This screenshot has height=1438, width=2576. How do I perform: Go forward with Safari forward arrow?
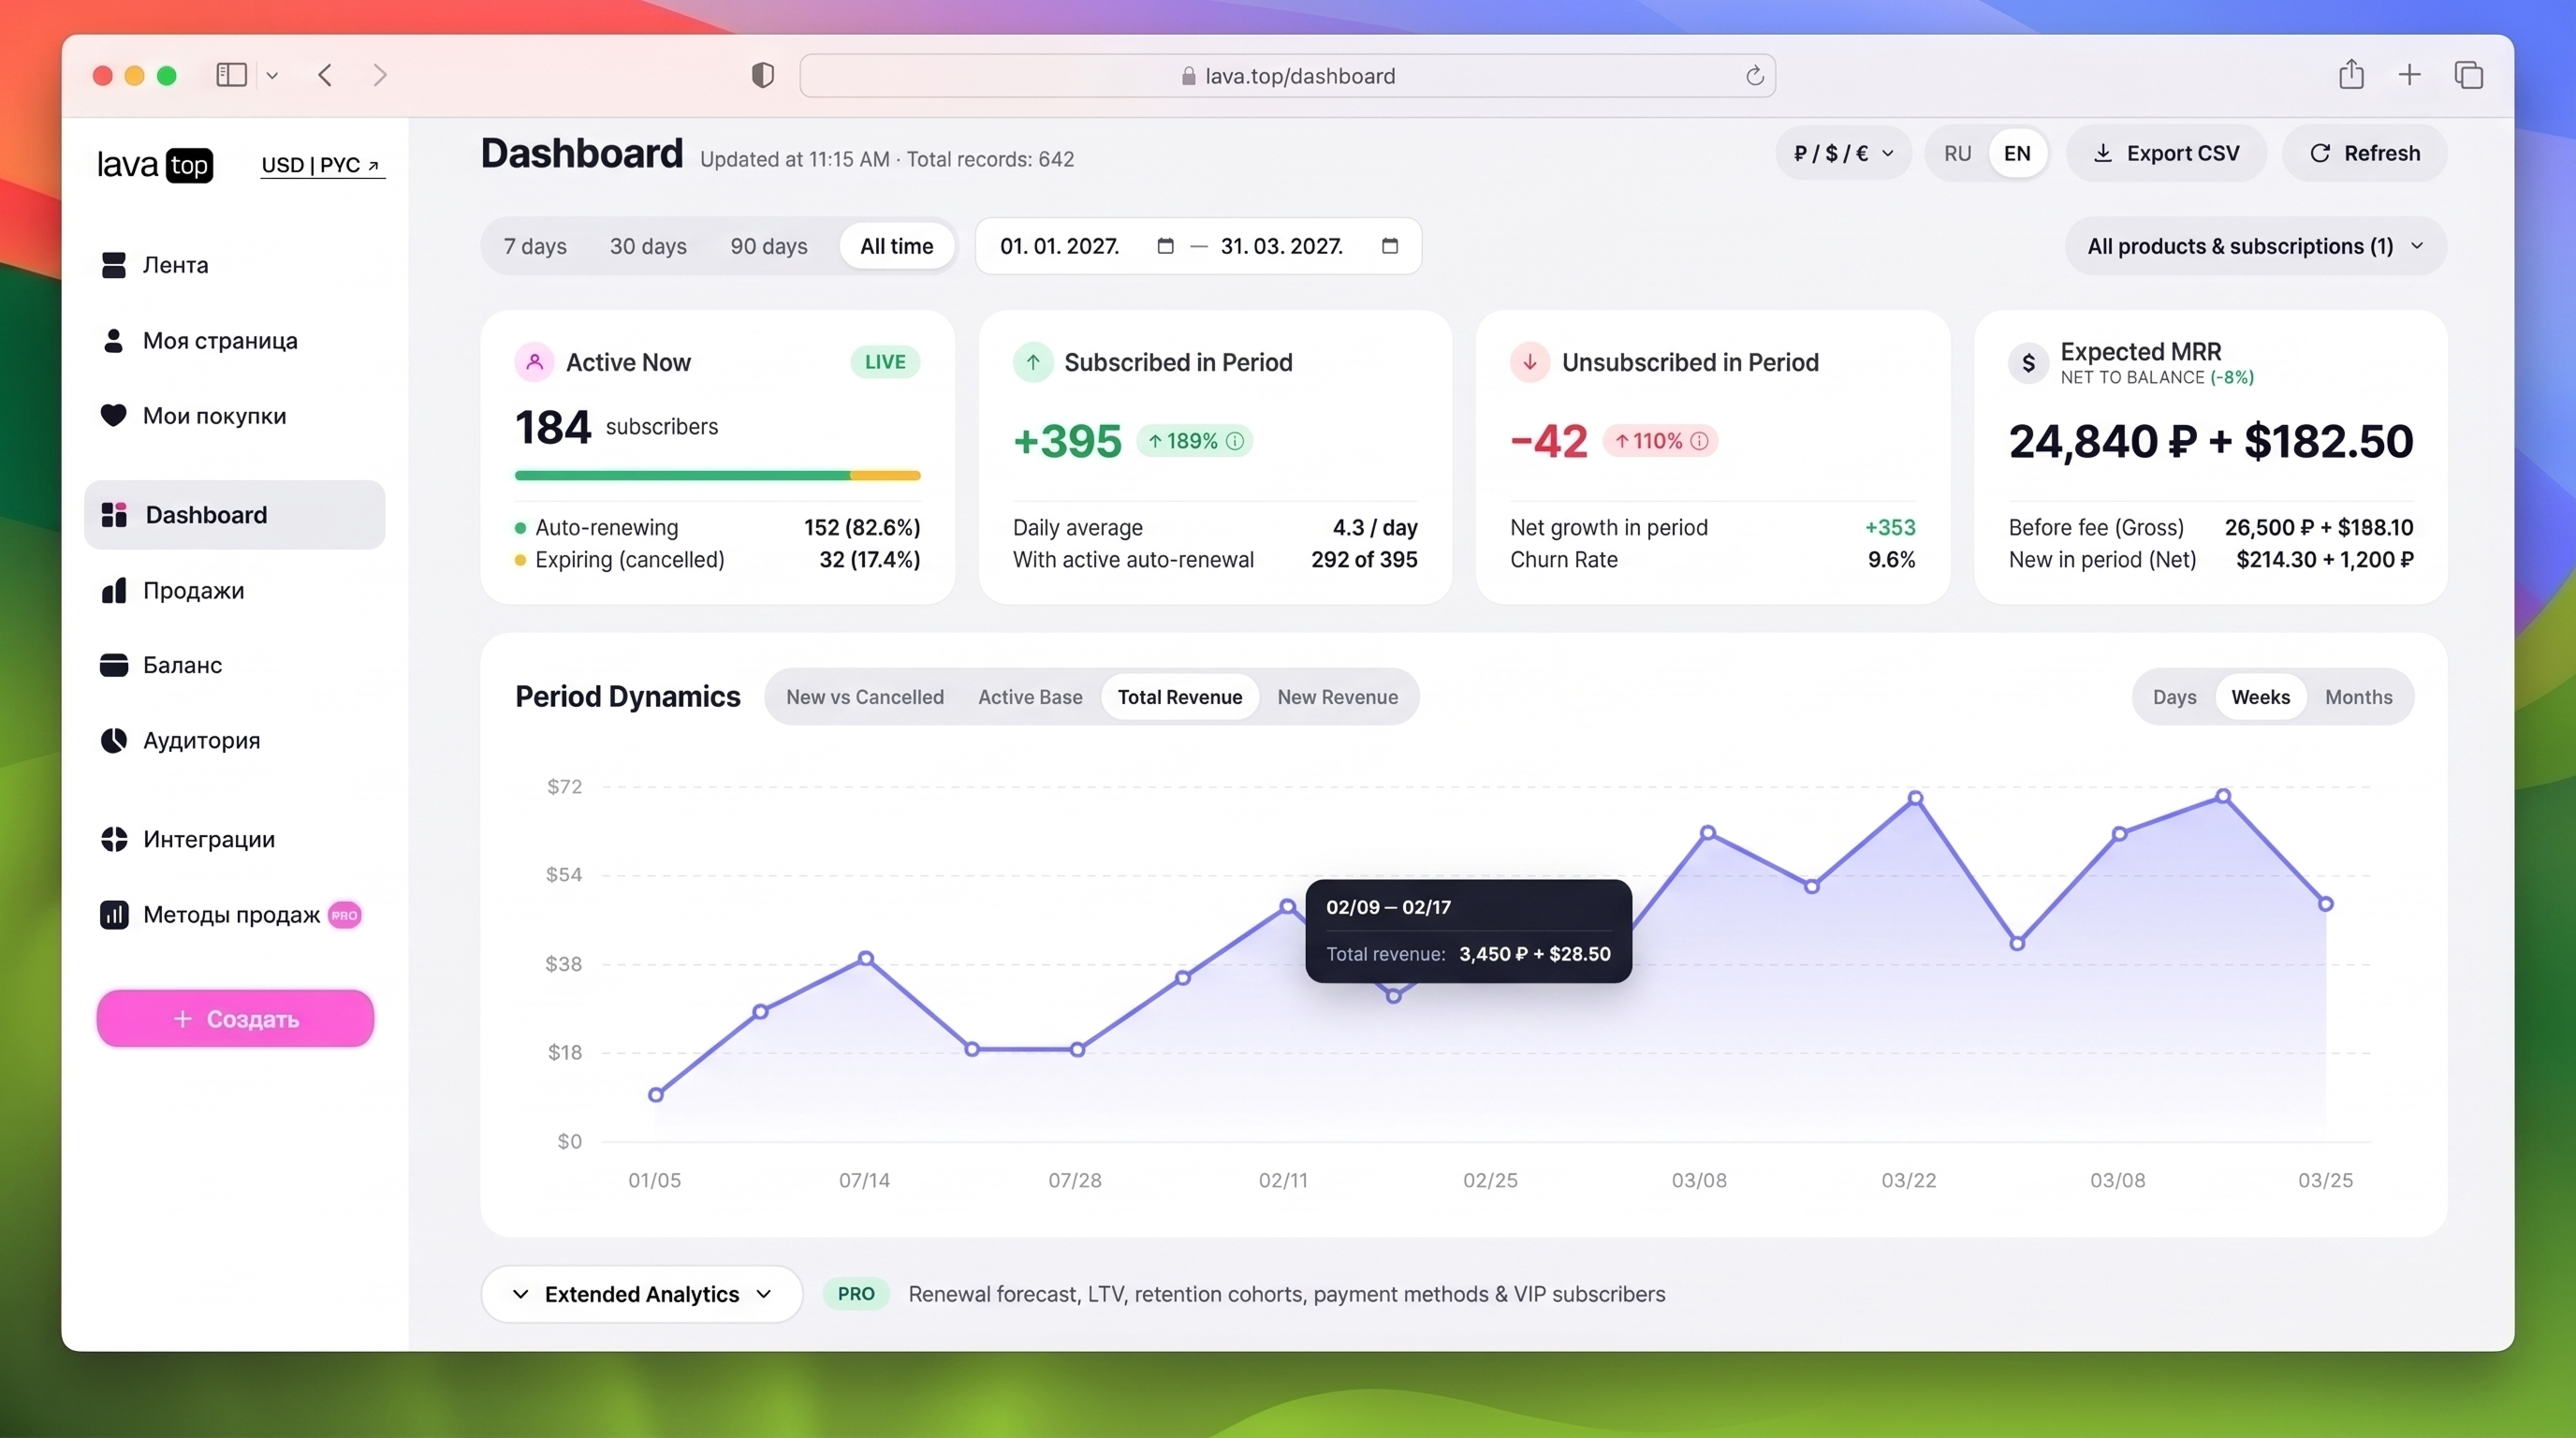coord(380,75)
